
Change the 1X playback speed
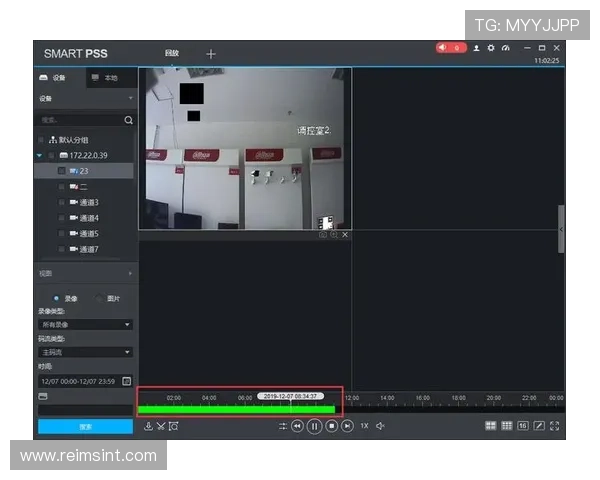[364, 426]
